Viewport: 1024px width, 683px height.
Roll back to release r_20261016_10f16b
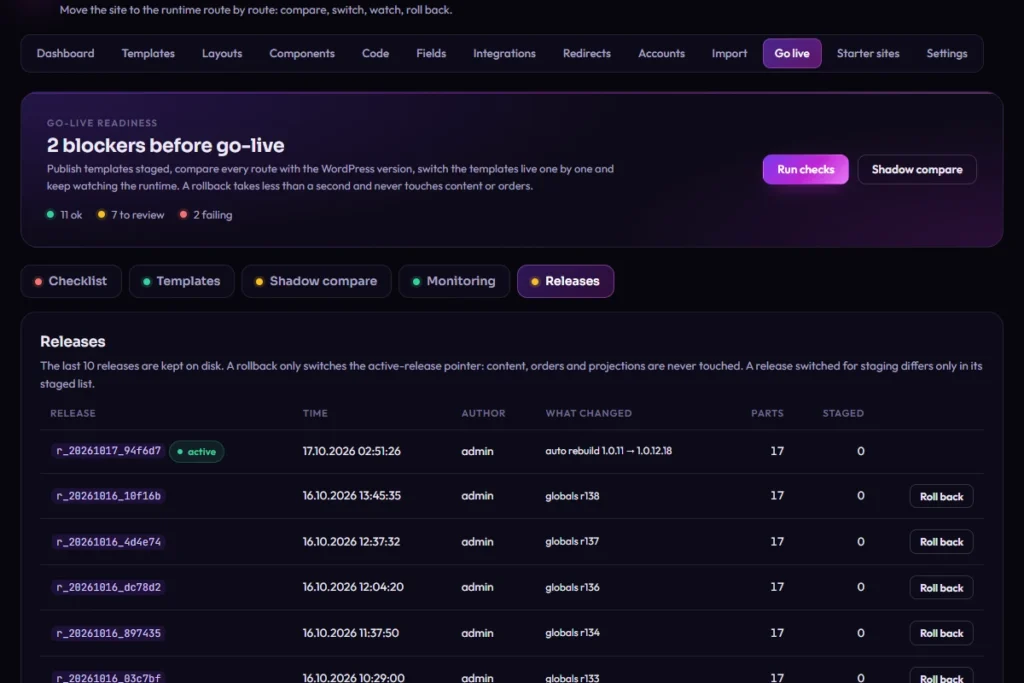click(941, 497)
